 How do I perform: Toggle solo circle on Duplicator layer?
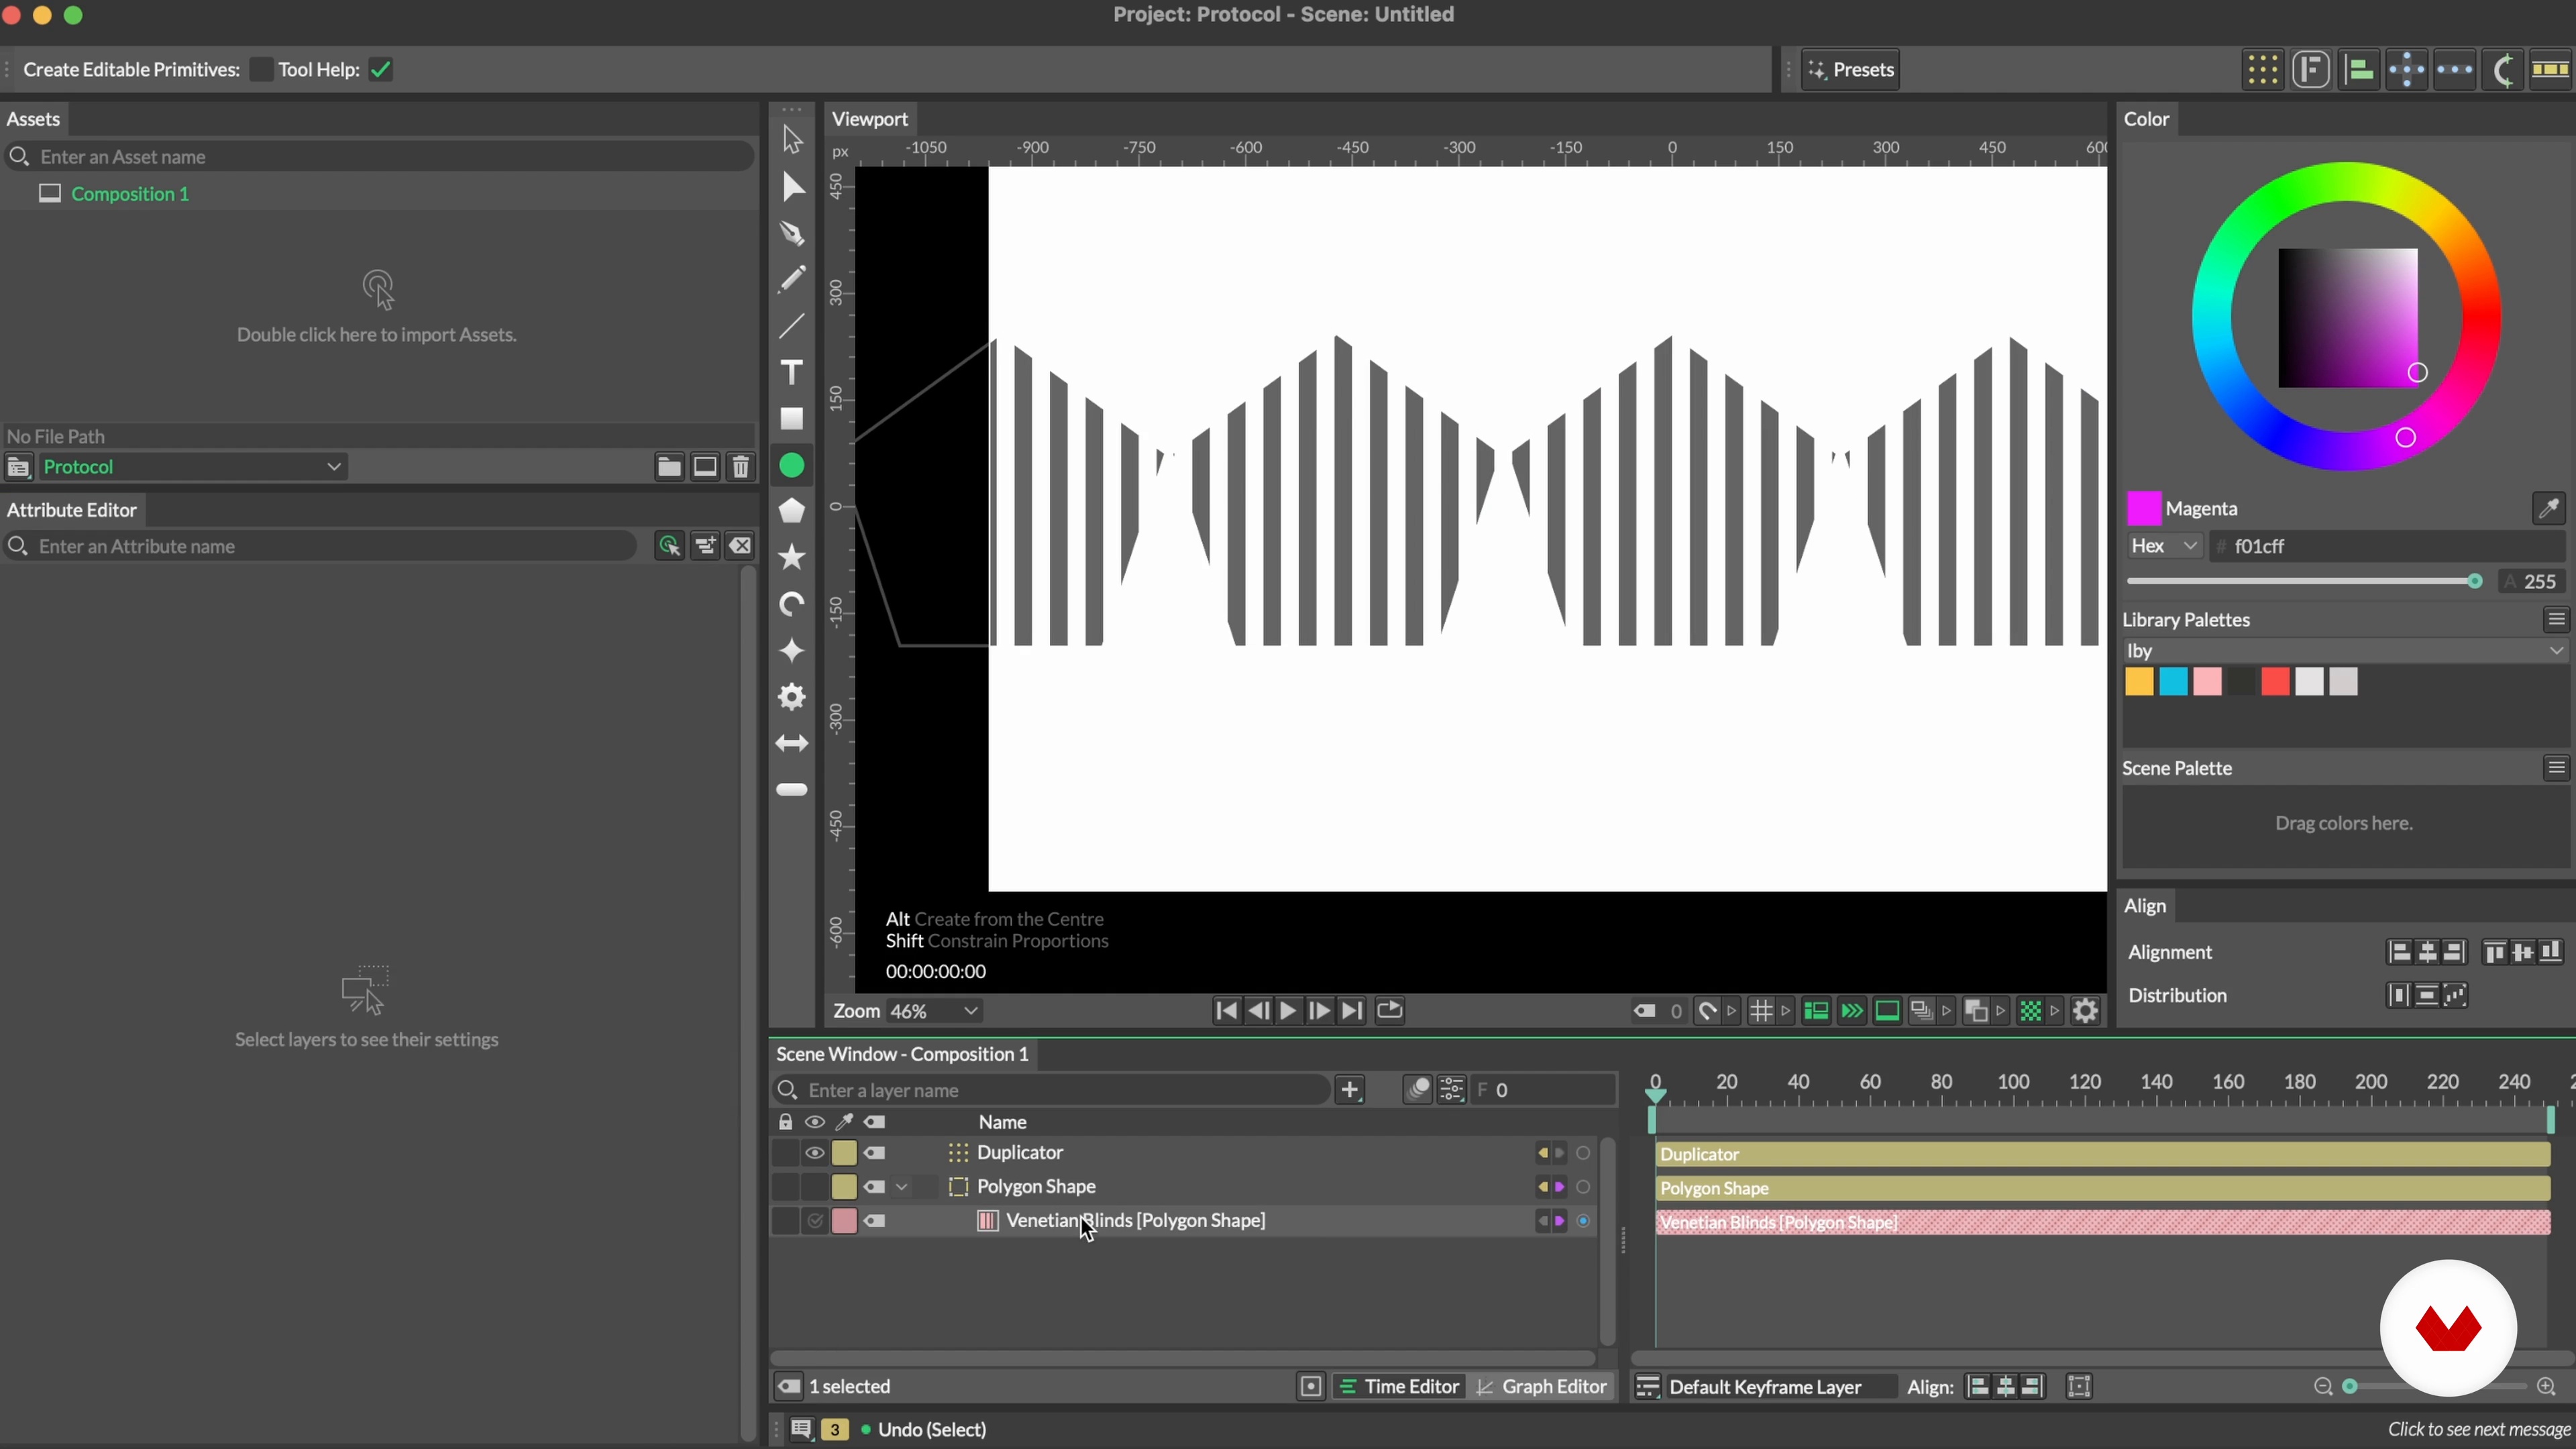point(1583,1153)
